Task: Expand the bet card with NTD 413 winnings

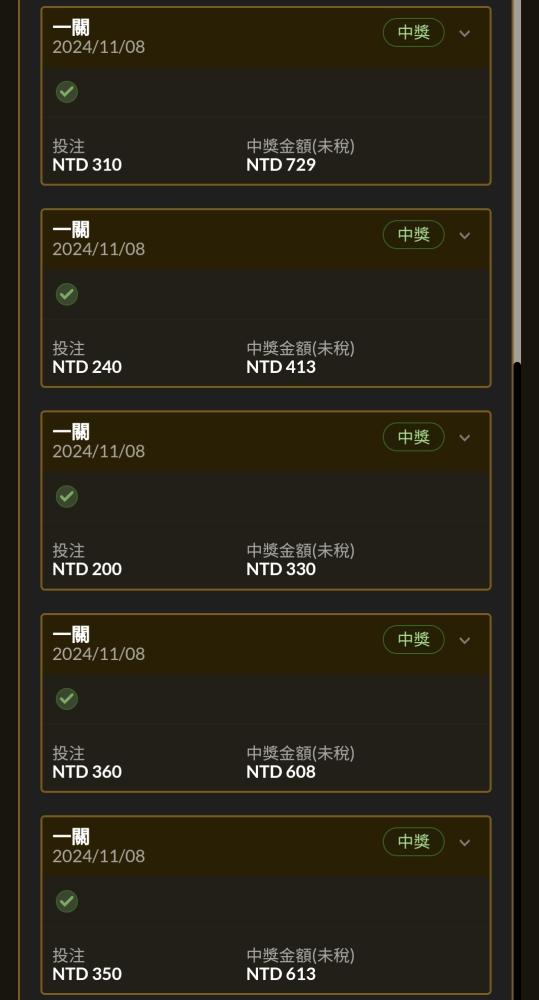Action: pyautogui.click(x=465, y=235)
